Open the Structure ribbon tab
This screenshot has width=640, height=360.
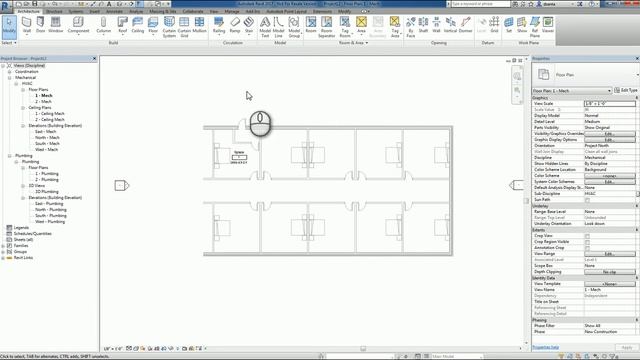(x=54, y=11)
